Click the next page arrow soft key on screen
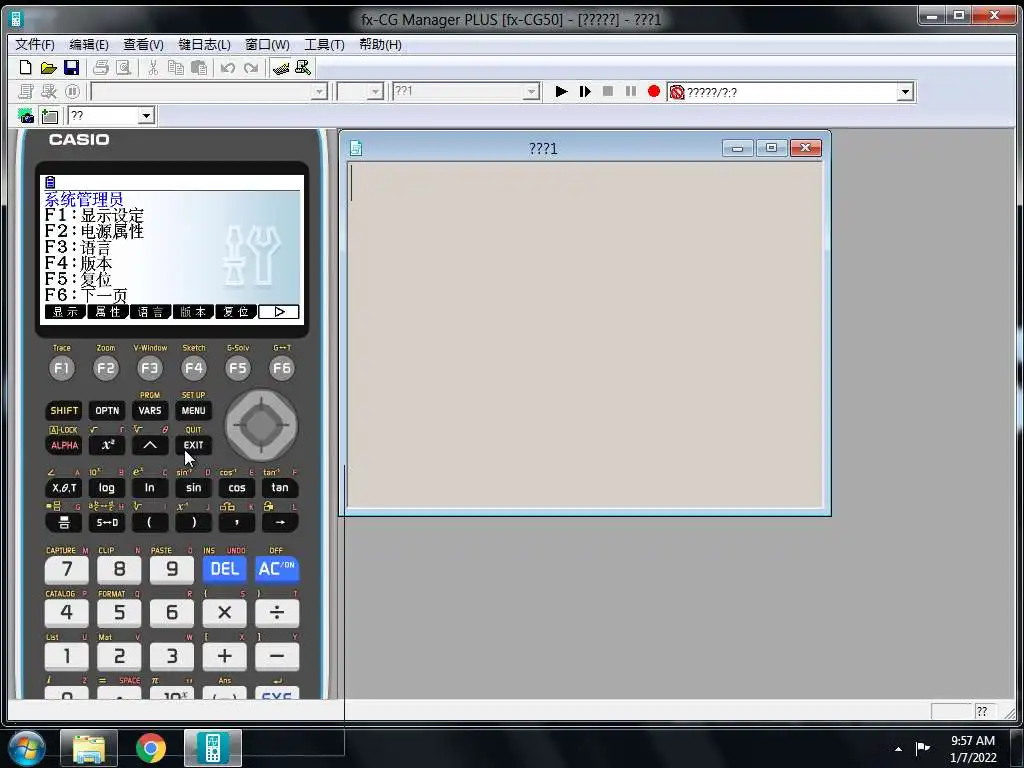 click(279, 312)
